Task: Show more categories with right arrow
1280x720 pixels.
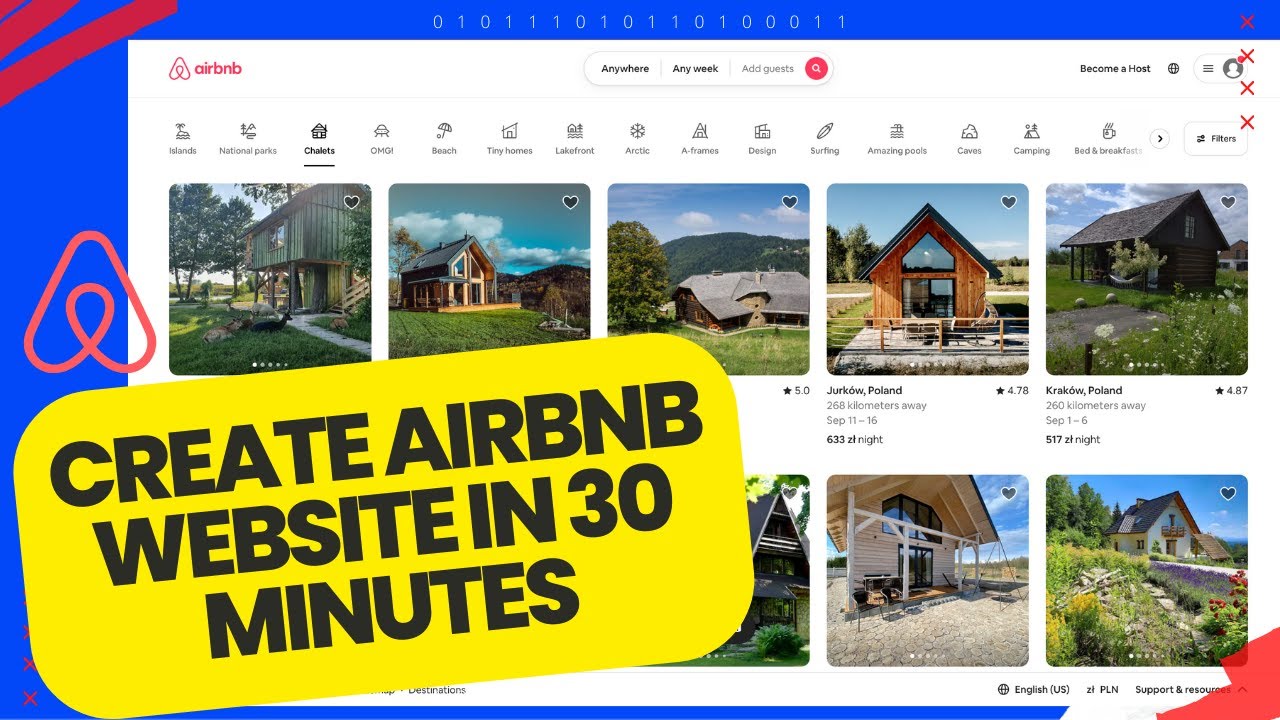Action: [1159, 139]
